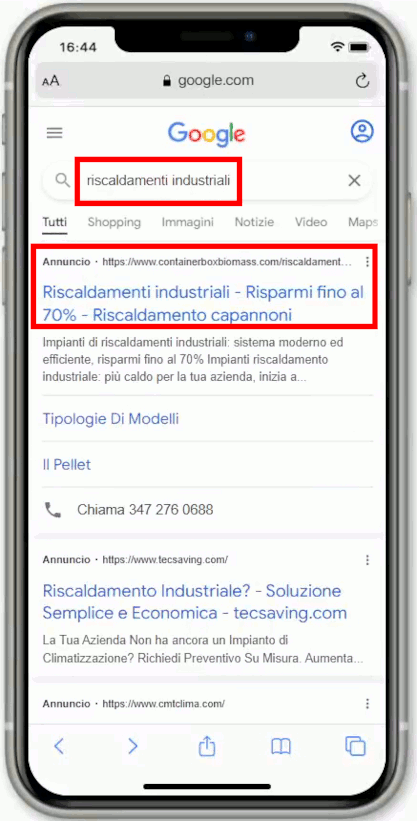Reload the page in Safari
The height and width of the screenshot is (821, 417).
(x=362, y=81)
